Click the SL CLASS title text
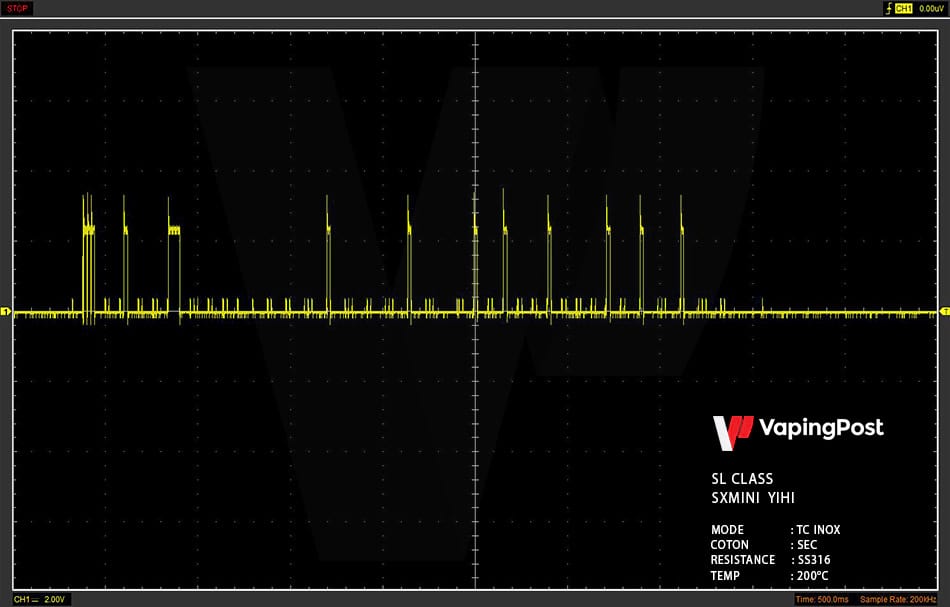The width and height of the screenshot is (950, 607). [x=742, y=479]
